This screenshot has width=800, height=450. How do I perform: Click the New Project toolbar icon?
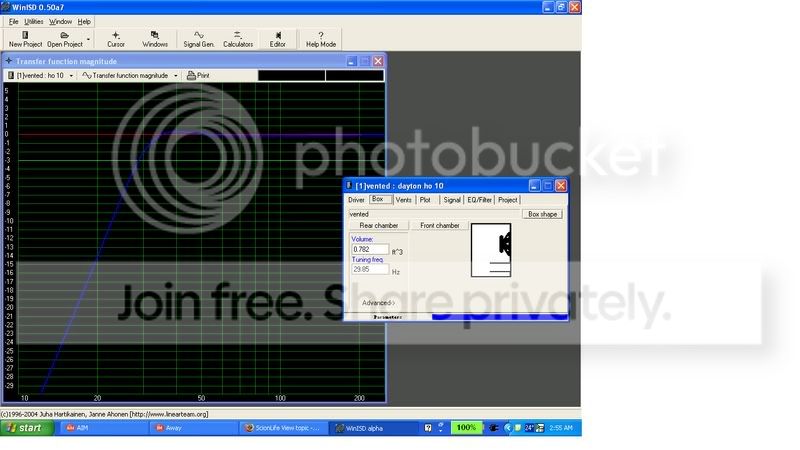(25, 38)
